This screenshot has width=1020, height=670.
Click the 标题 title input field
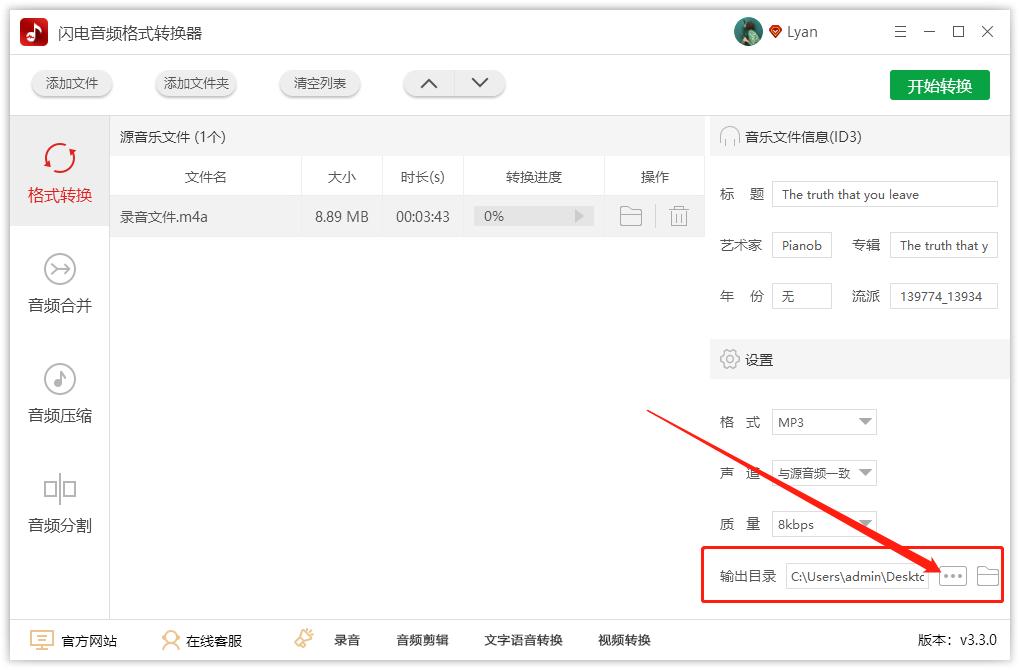click(884, 194)
